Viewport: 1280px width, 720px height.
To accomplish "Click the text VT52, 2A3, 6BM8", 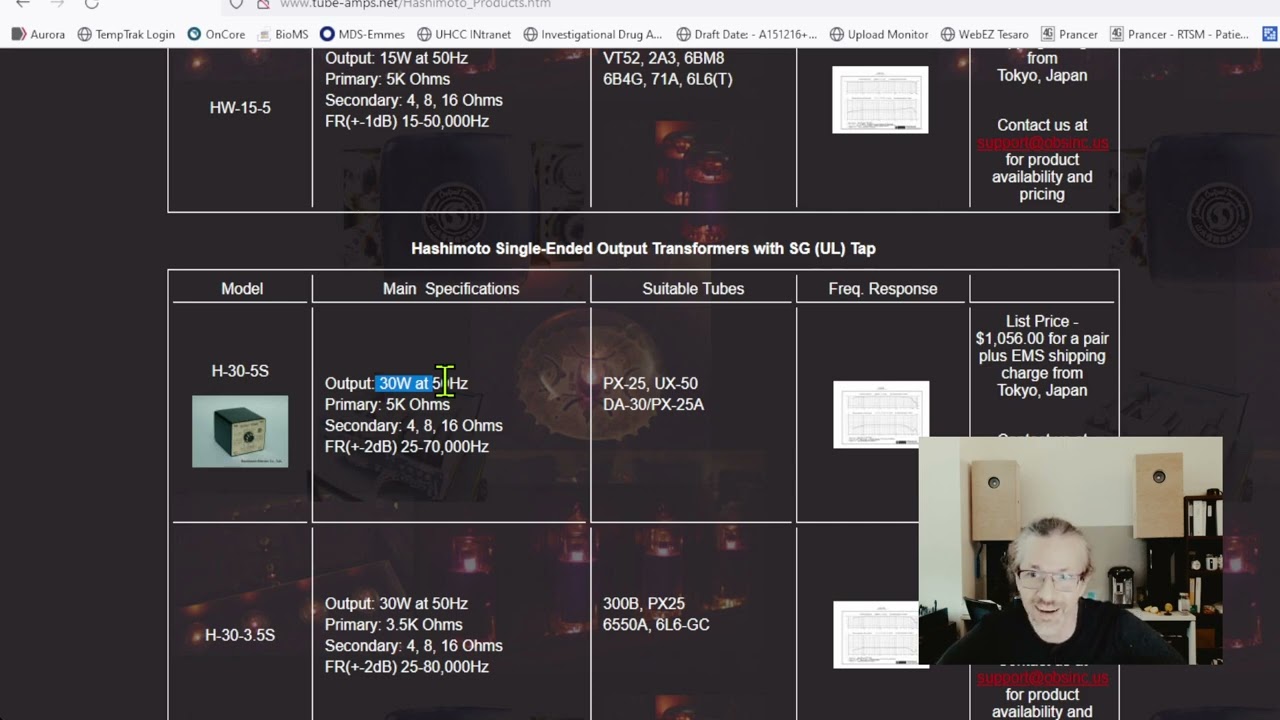I will click(x=663, y=58).
